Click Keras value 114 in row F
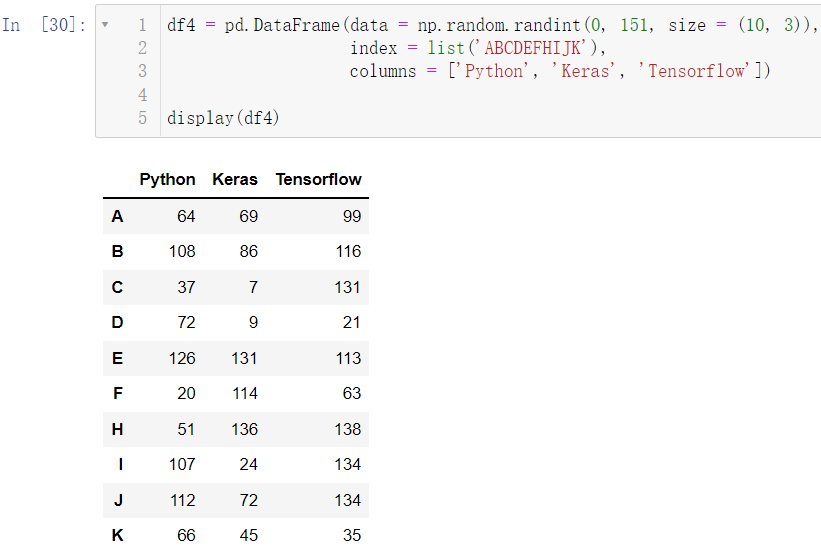The height and width of the screenshot is (551, 821). point(245,393)
